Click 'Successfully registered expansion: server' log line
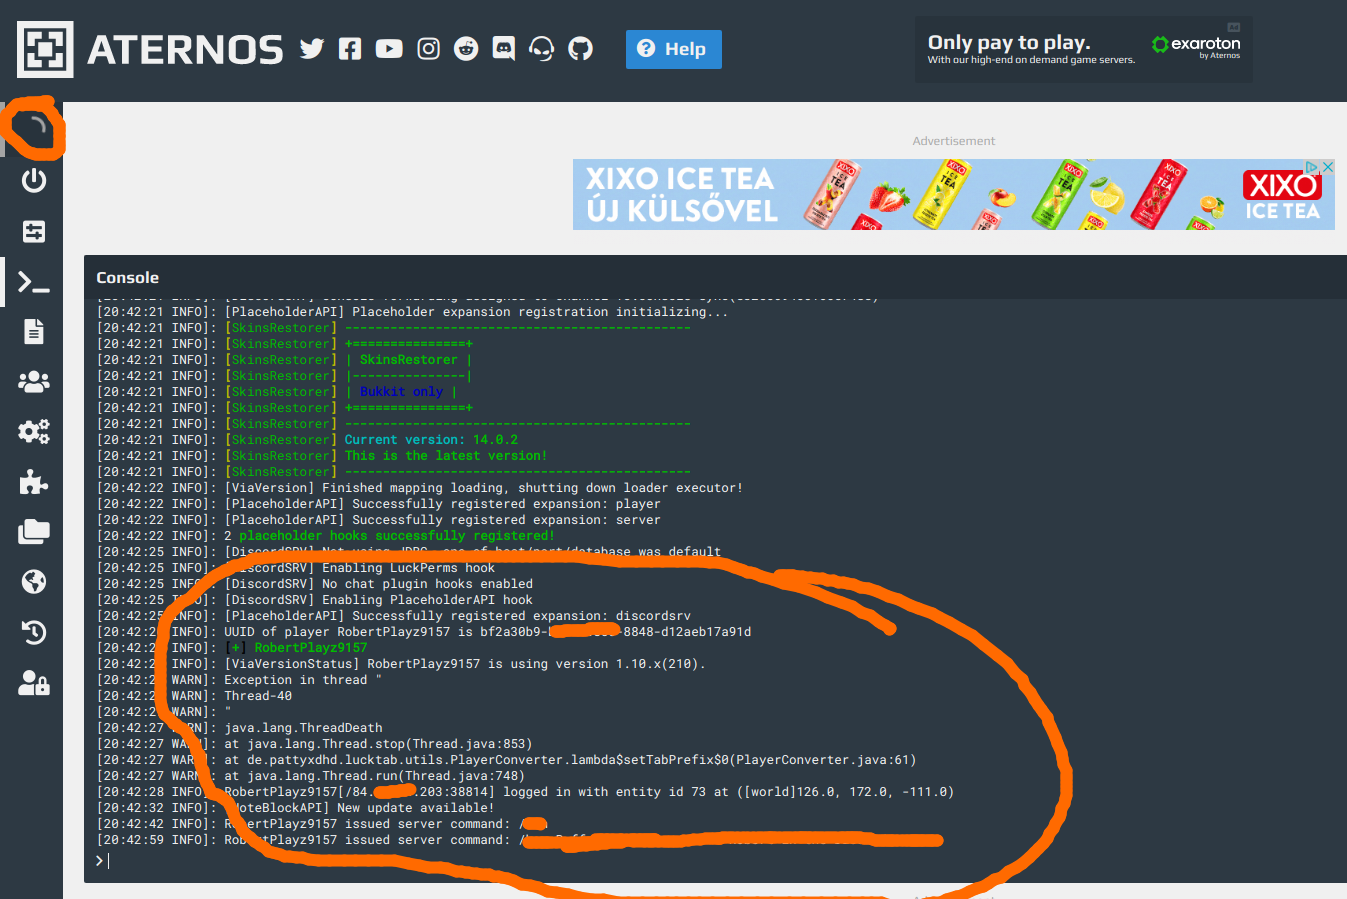Image resolution: width=1347 pixels, height=899 pixels. [379, 520]
